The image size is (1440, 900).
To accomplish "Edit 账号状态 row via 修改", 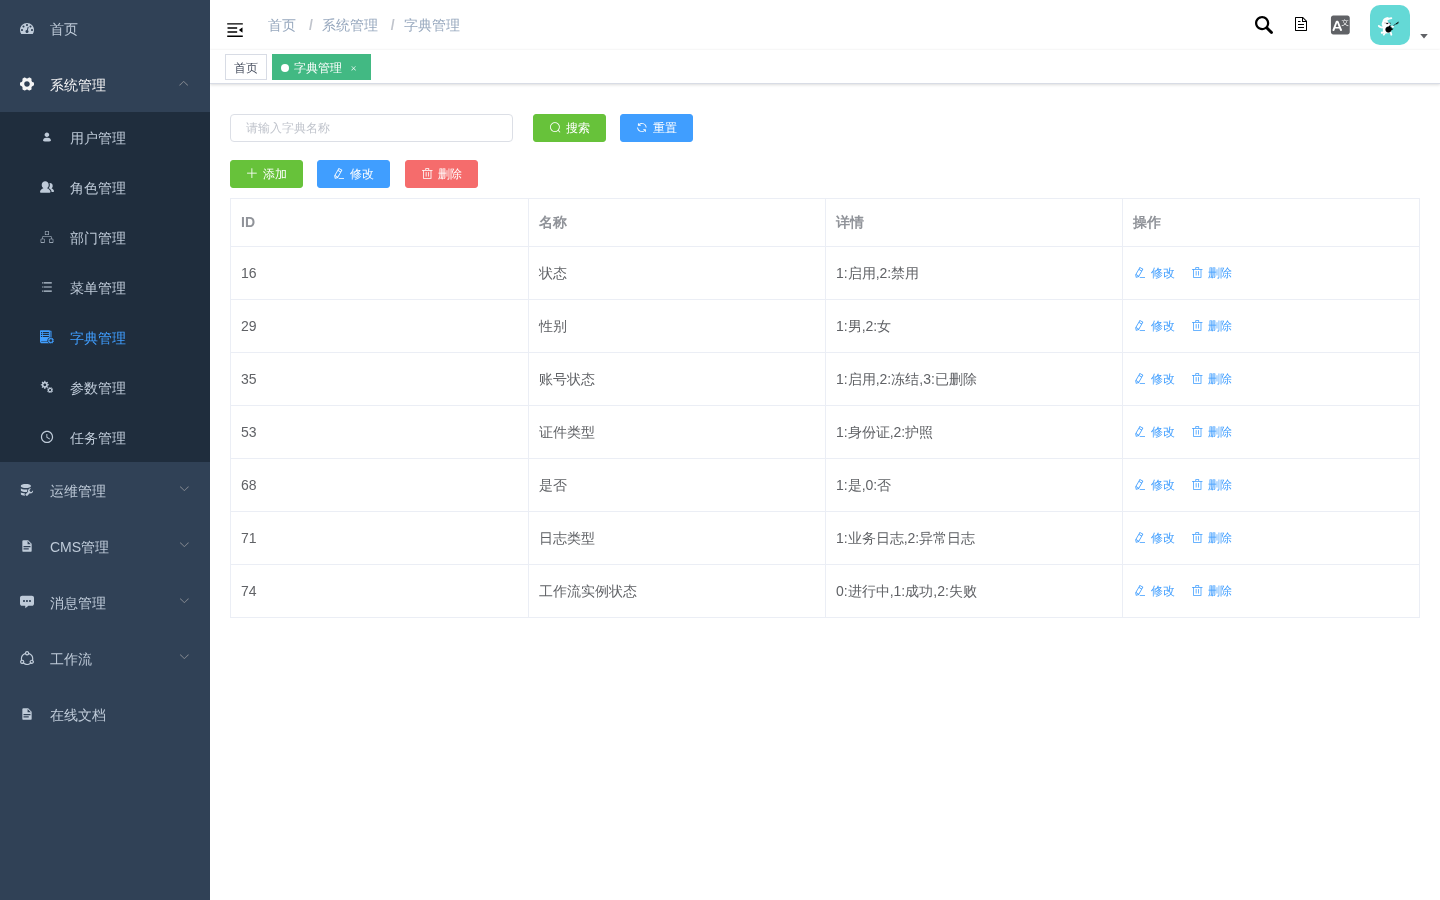I will pos(1154,379).
